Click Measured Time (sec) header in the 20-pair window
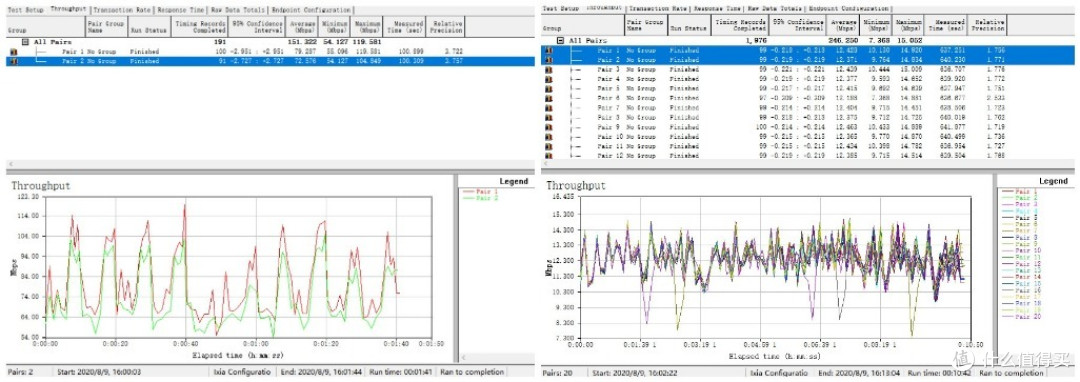Screen dimensions: 1080x382 (947, 26)
